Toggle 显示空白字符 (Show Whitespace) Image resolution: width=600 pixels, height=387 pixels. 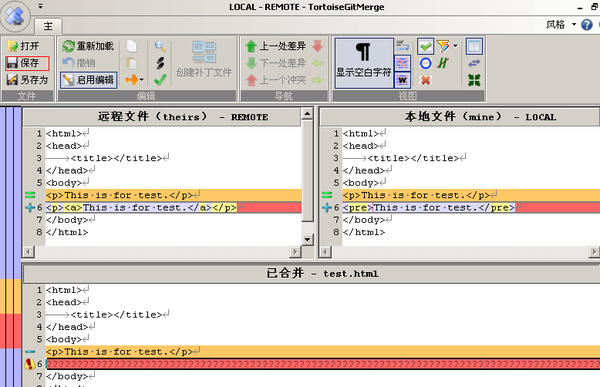pos(364,63)
